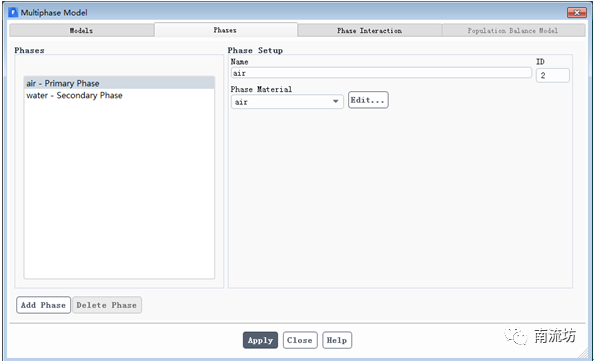Viewport: 594px width, 361px height.
Task: Click the Multiphase Model window icon
Action: (13, 12)
